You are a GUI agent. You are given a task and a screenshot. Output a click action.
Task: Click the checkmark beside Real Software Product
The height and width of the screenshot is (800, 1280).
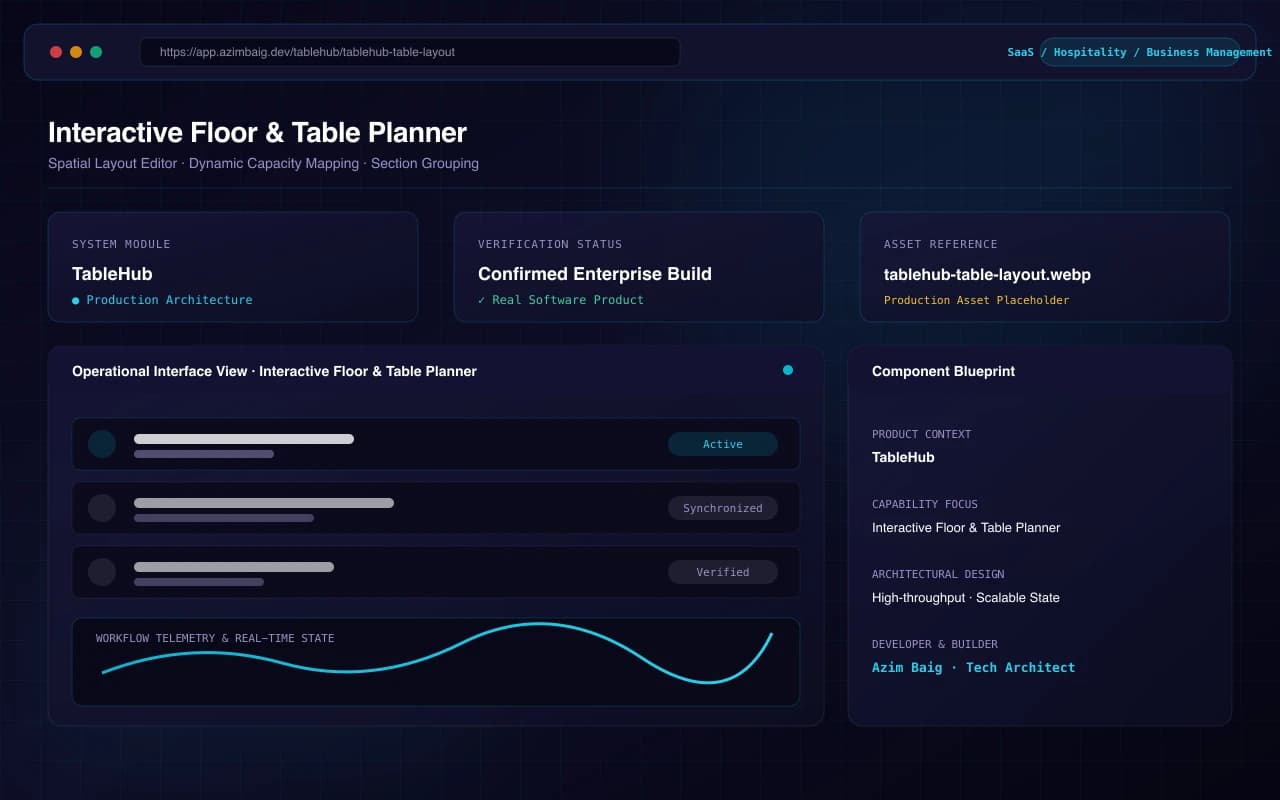tap(482, 300)
